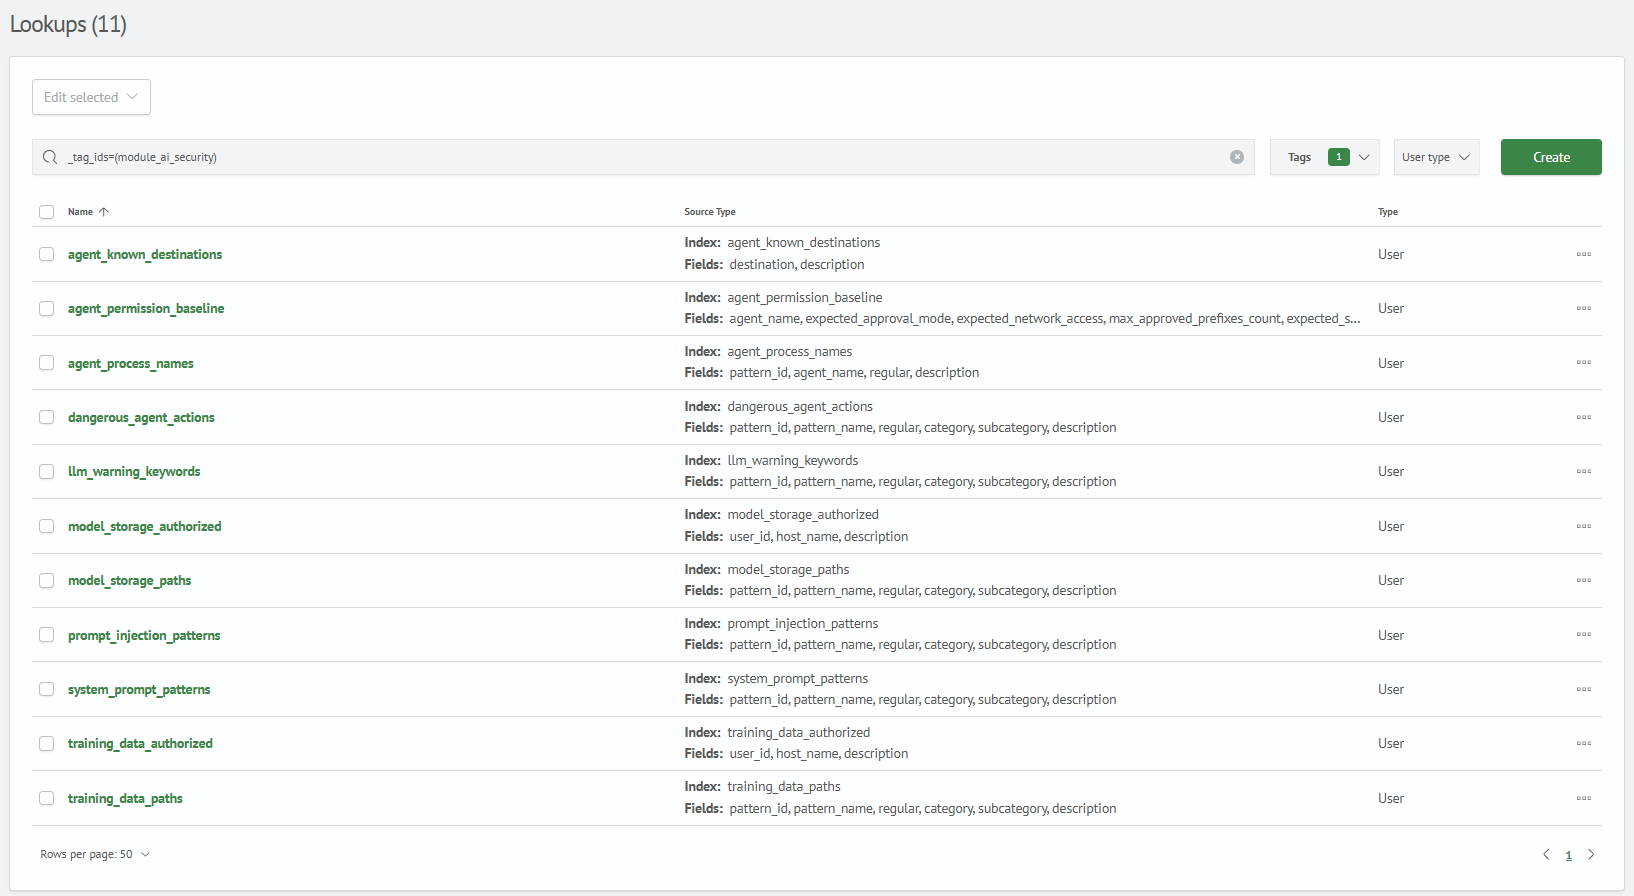Open the training_data_paths lookup
Viewport: 1634px width, 896px height.
(125, 798)
